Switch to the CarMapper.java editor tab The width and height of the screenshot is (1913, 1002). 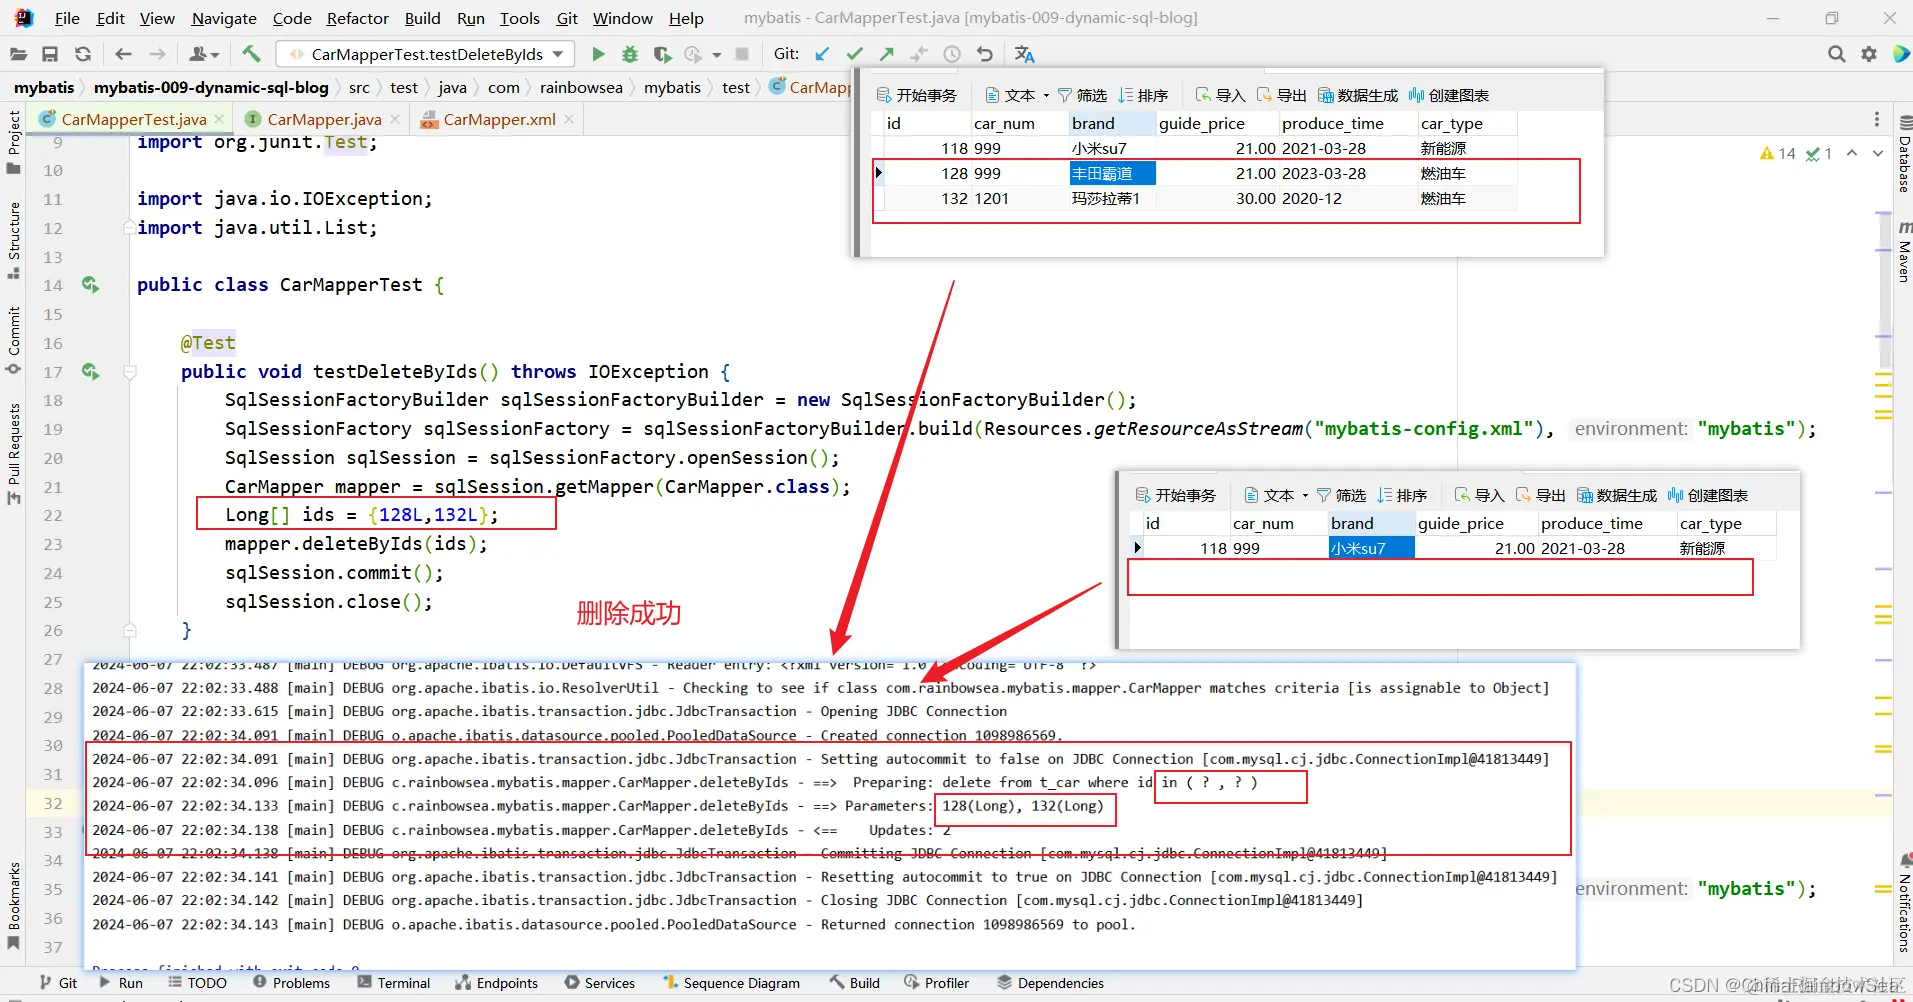[324, 119]
